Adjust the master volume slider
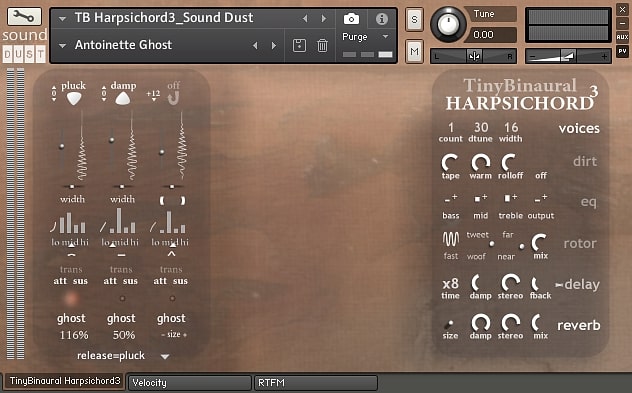632x393 pixels. (568, 56)
